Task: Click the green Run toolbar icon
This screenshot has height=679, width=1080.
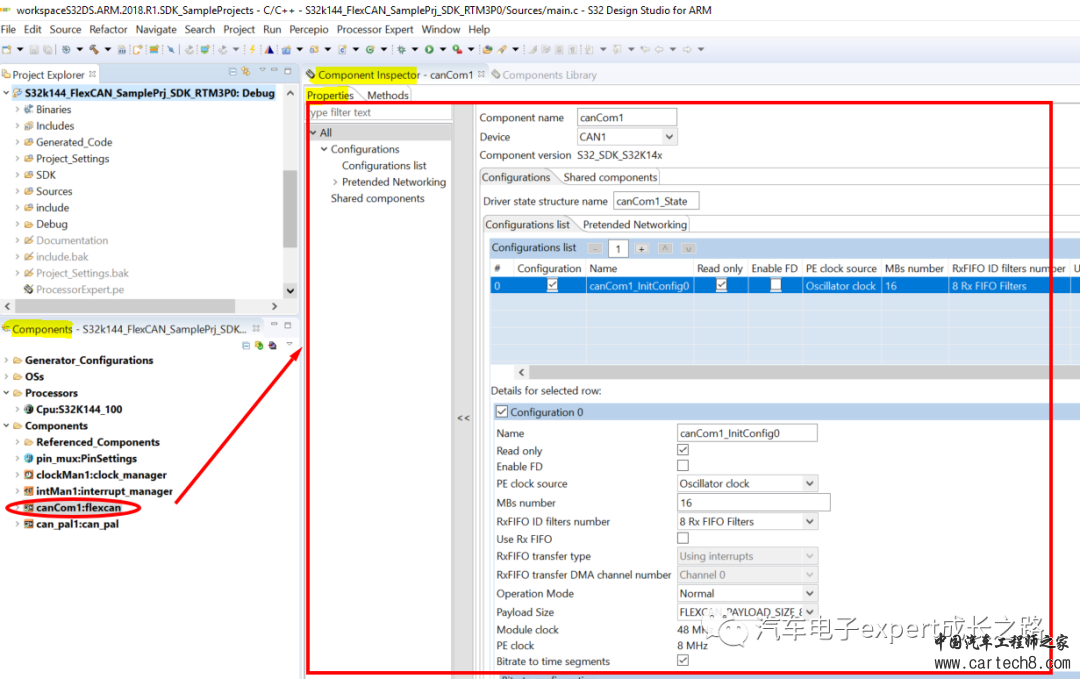Action: pyautogui.click(x=429, y=50)
